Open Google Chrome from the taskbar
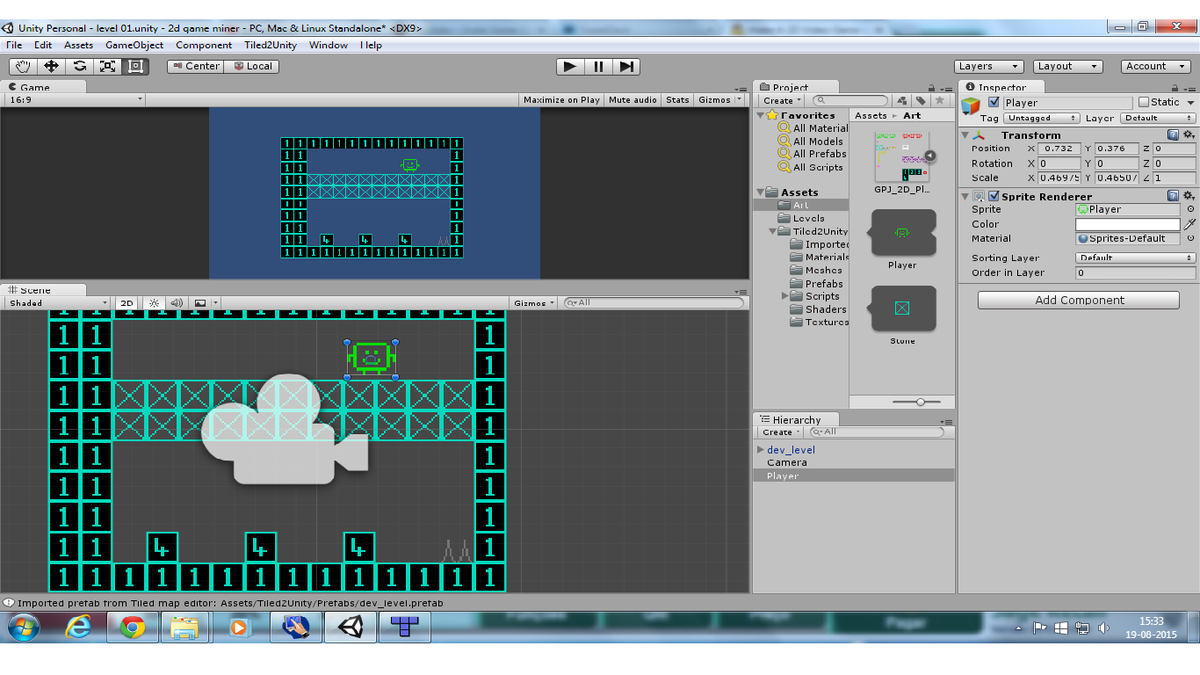The image size is (1200, 675). tap(133, 627)
